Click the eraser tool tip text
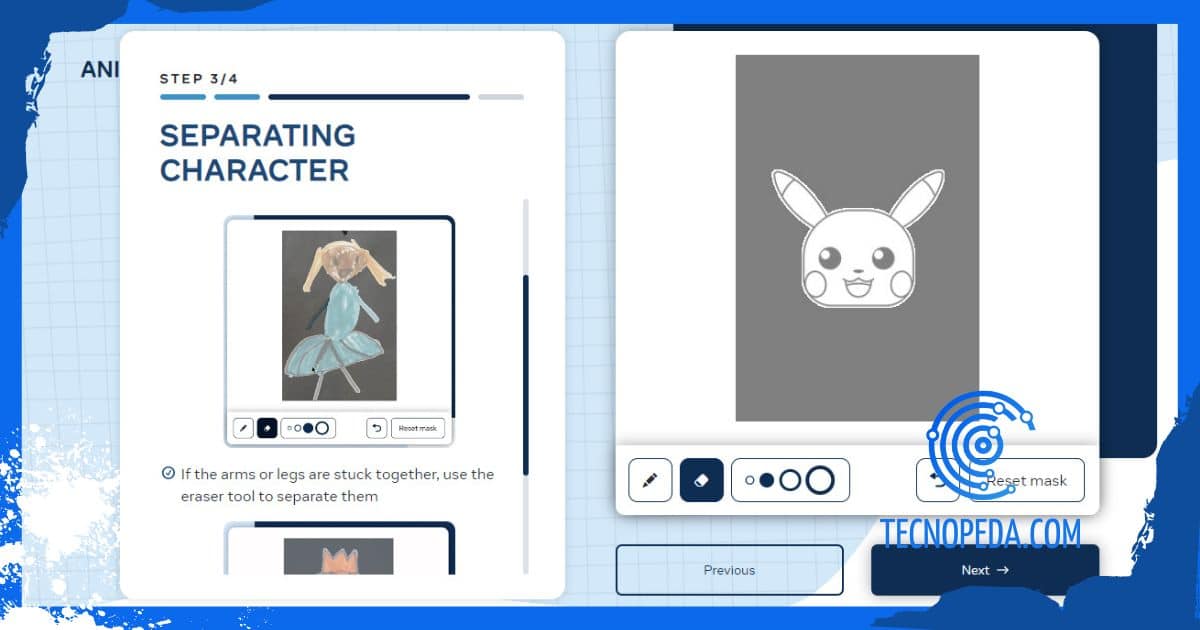Viewport: 1200px width, 630px height. point(337,485)
